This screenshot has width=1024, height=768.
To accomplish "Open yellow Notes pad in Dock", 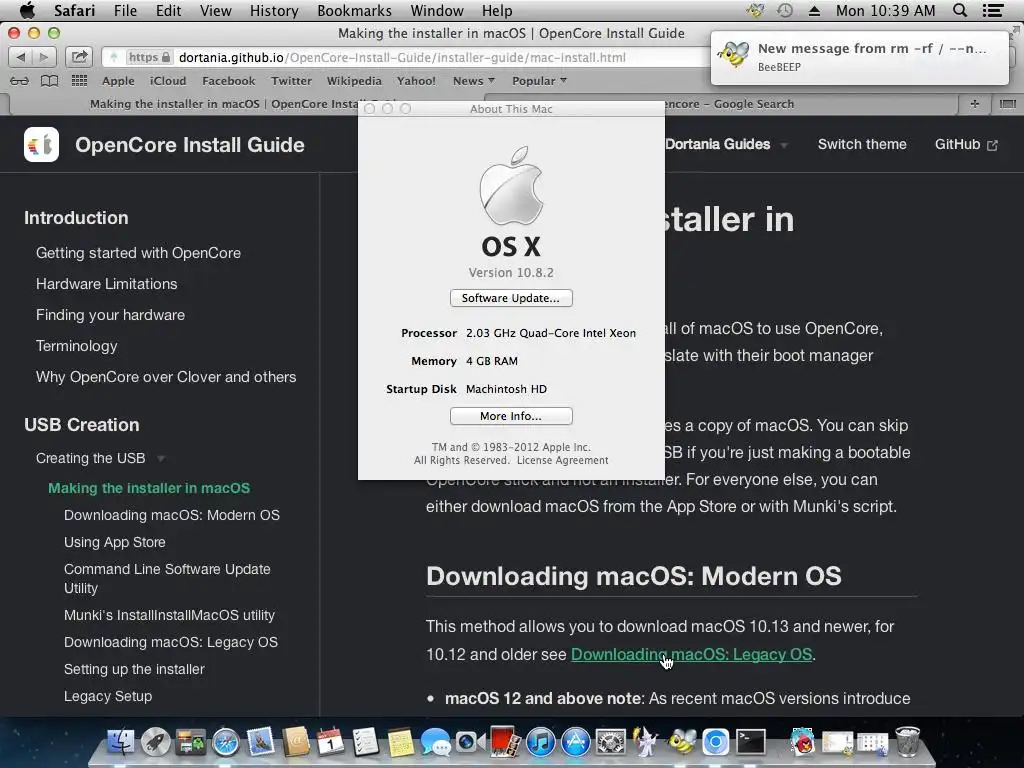I will [x=400, y=742].
